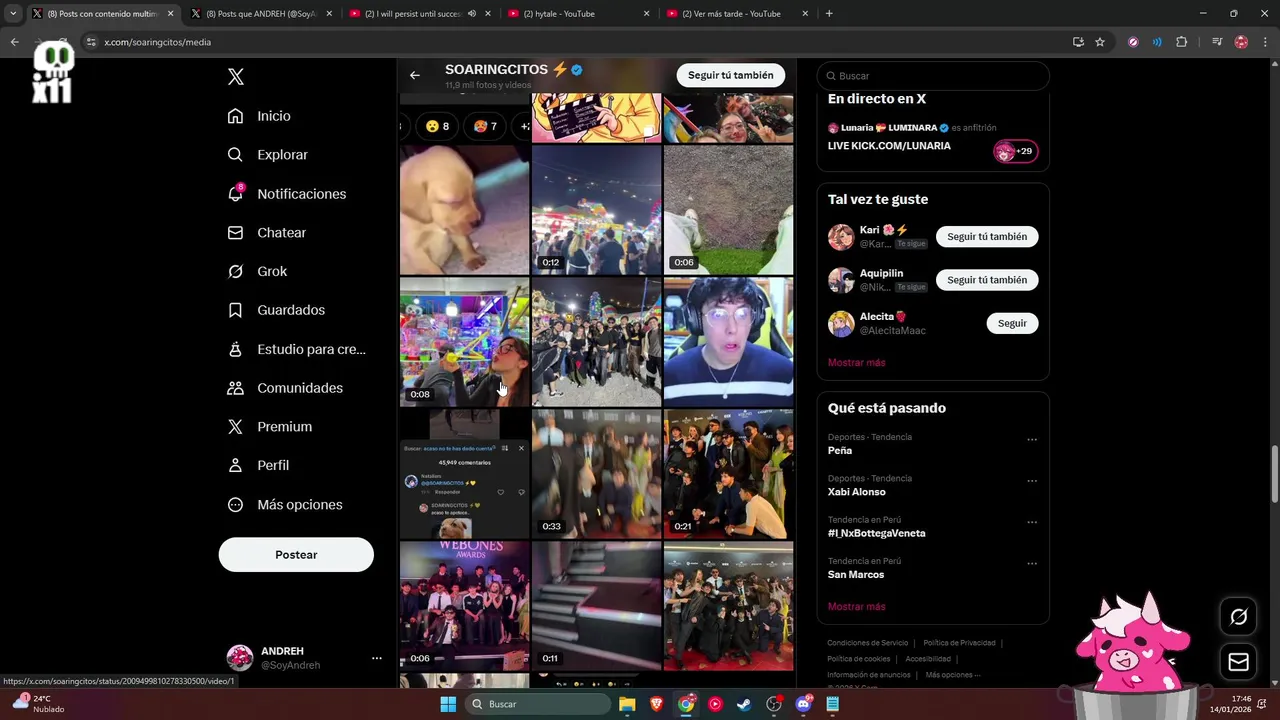Open options ellipsis for San Marcos trend

(x=1032, y=564)
